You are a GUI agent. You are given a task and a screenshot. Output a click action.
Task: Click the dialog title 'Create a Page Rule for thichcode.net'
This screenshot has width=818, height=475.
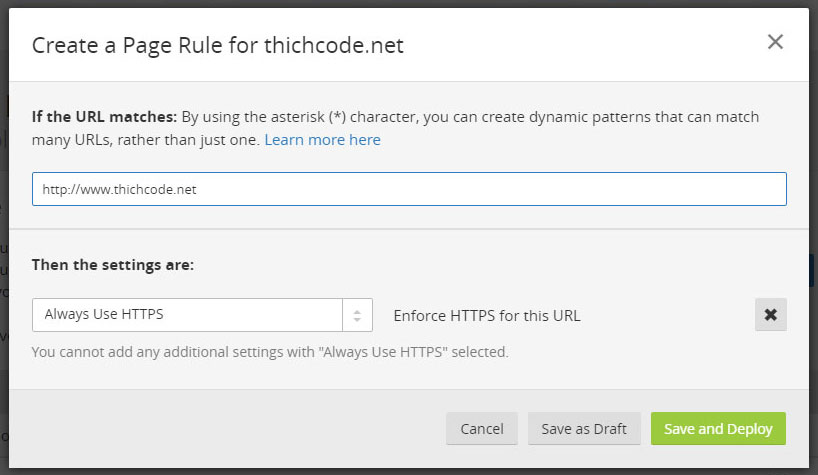218,45
